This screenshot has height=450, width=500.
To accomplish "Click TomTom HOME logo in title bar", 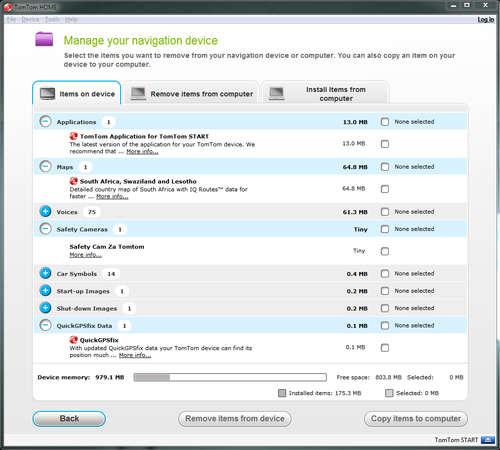I will point(8,7).
